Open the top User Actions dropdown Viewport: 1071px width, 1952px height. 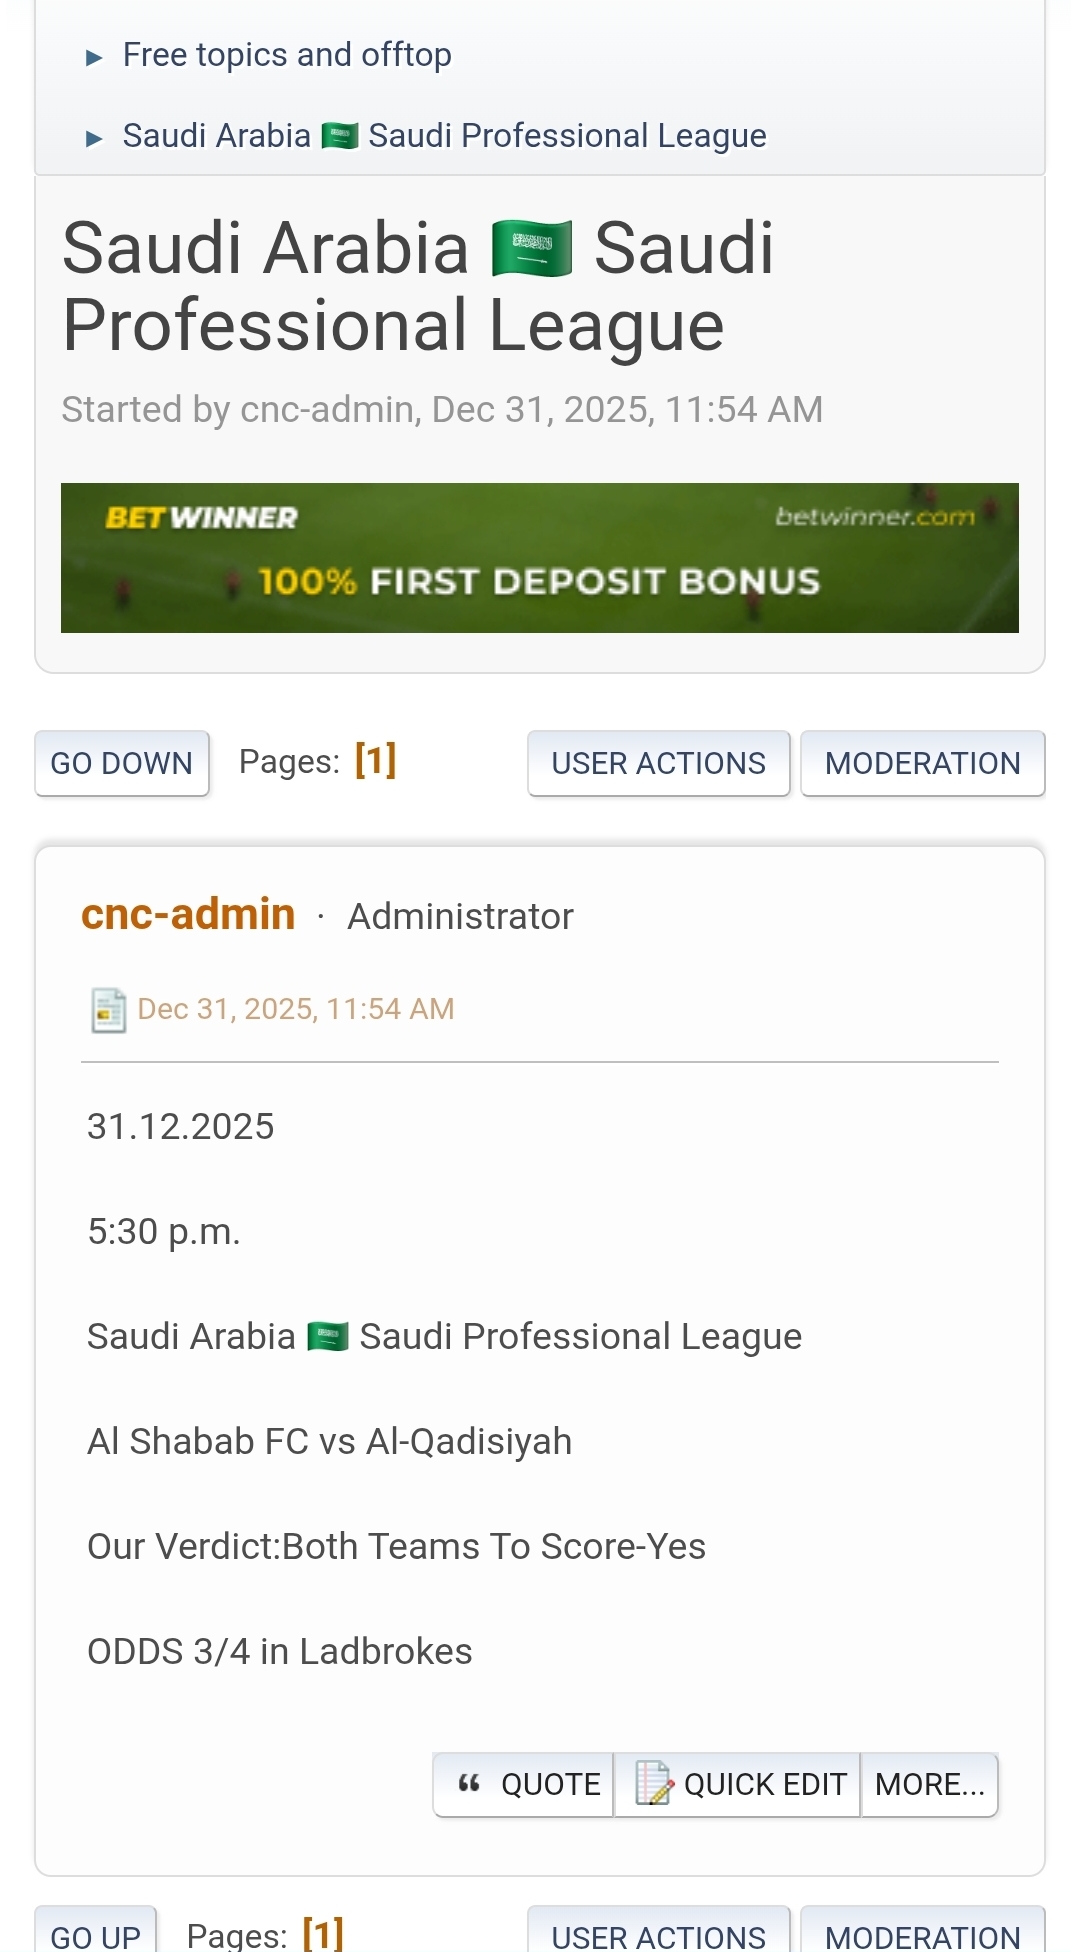(x=658, y=763)
